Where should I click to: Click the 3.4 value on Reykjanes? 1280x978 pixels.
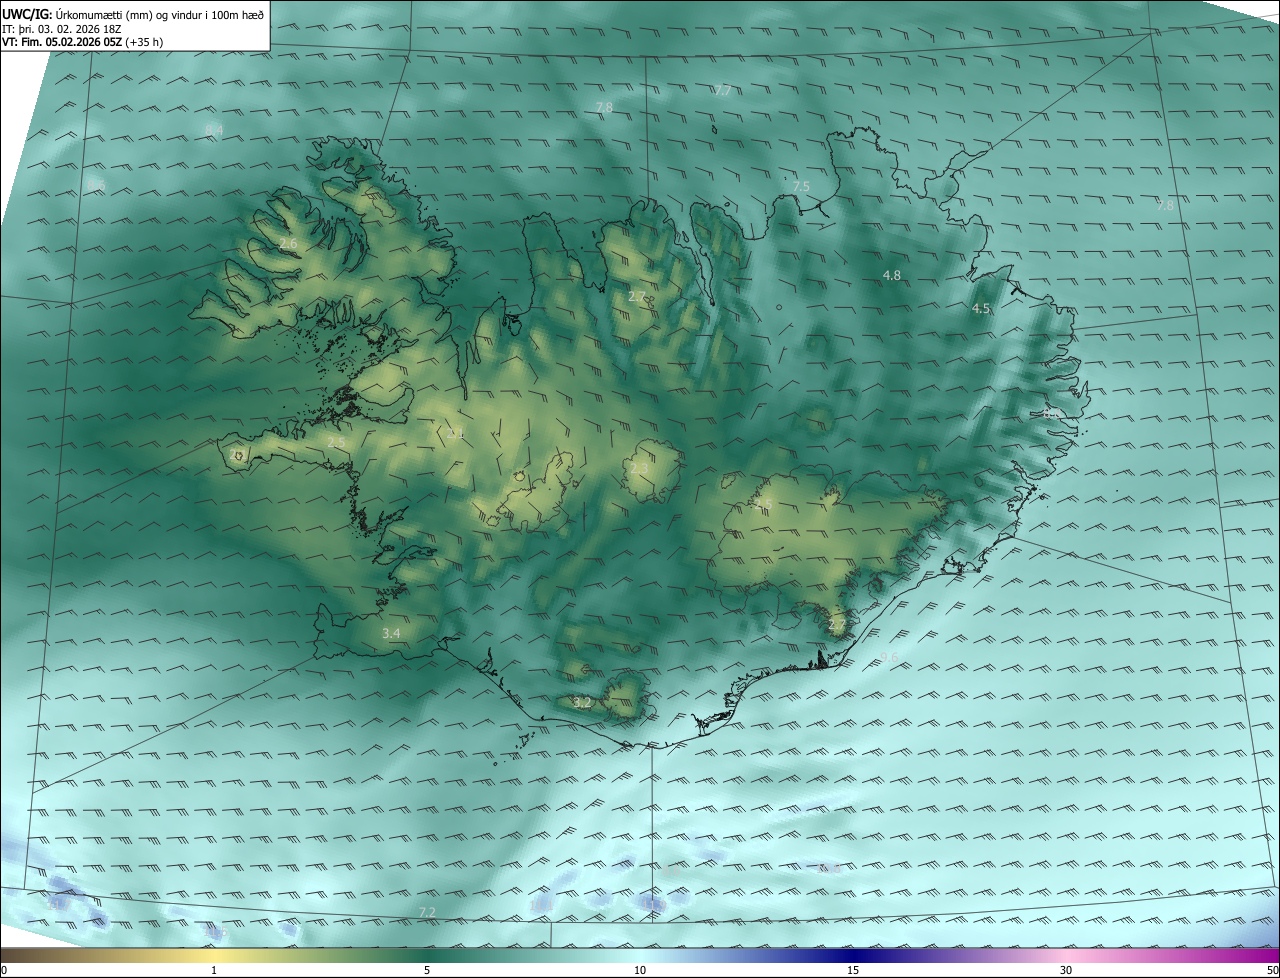click(x=391, y=633)
